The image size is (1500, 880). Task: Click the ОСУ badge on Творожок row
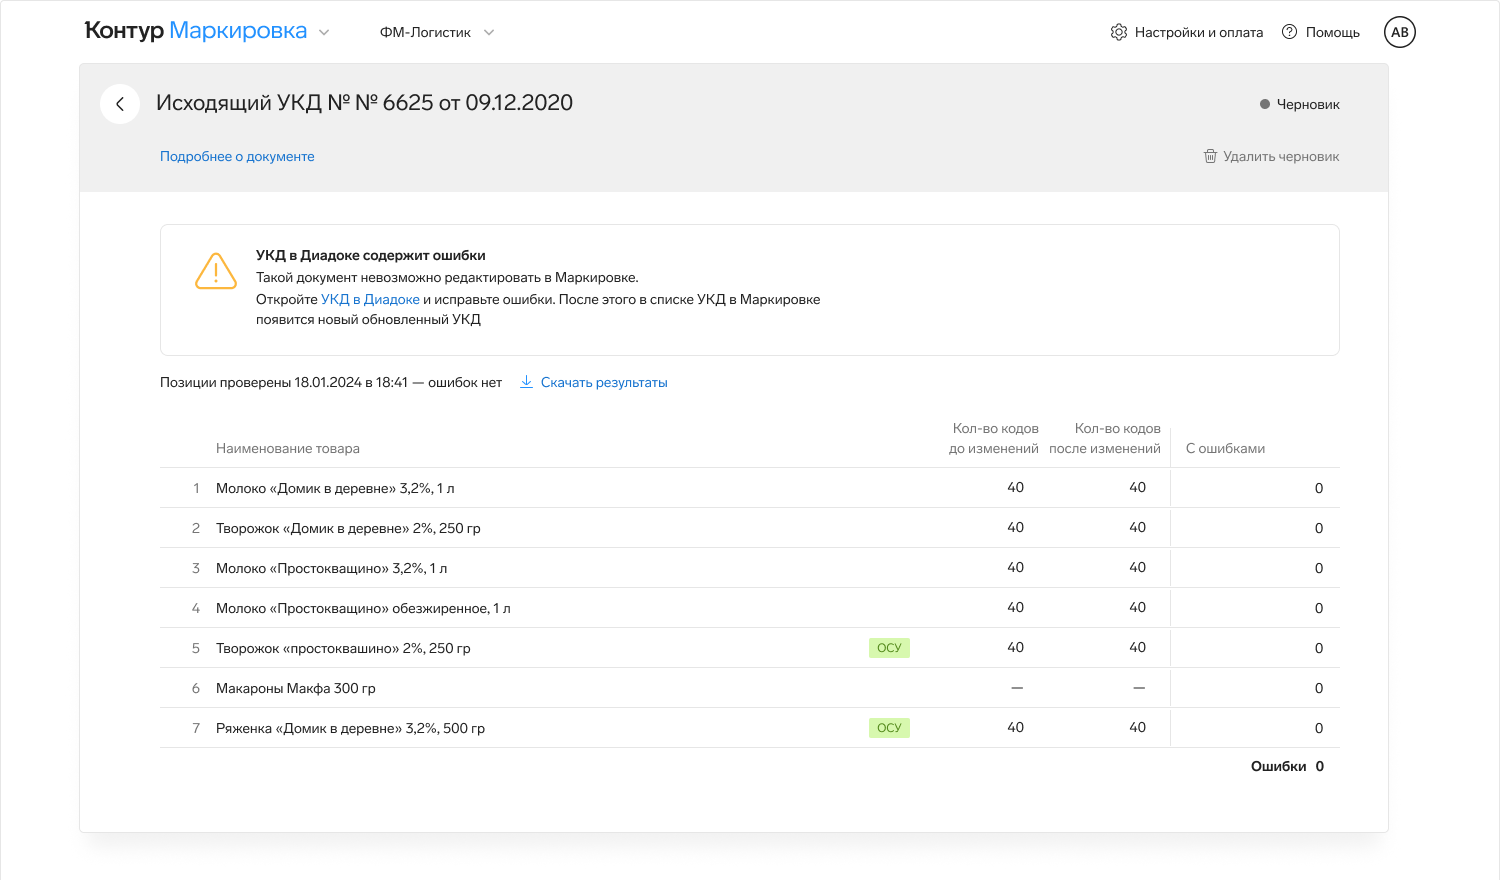(x=889, y=648)
